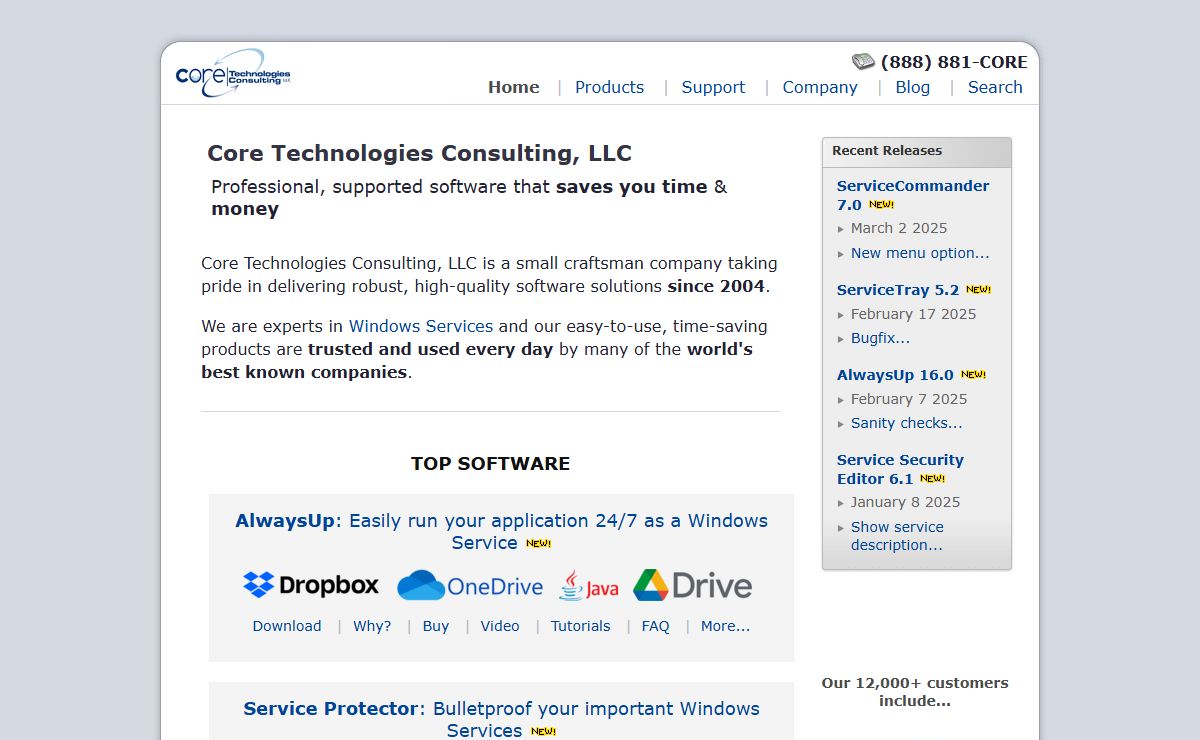This screenshot has height=740, width=1200.
Task: Follow the 'Sanity checks...' link
Action: [906, 423]
